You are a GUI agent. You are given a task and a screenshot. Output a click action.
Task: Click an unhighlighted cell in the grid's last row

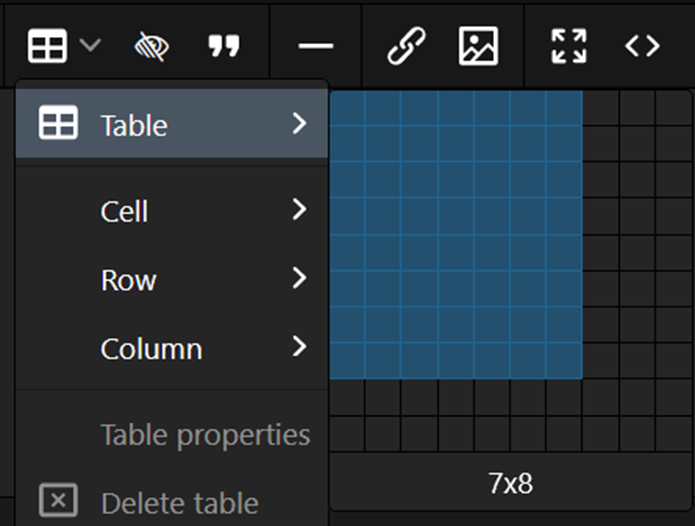[x=347, y=434]
